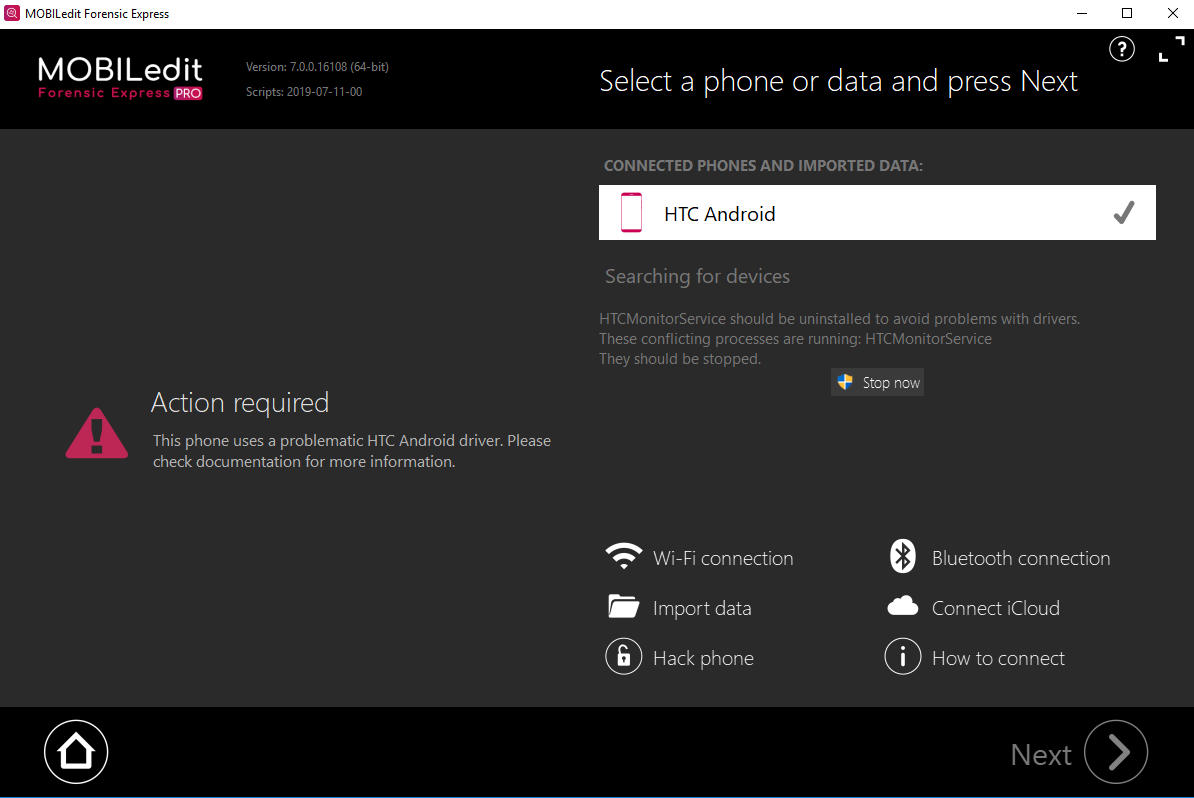Open the Wi-Fi connection option
Screen dimensions: 1194x798
(x=723, y=558)
